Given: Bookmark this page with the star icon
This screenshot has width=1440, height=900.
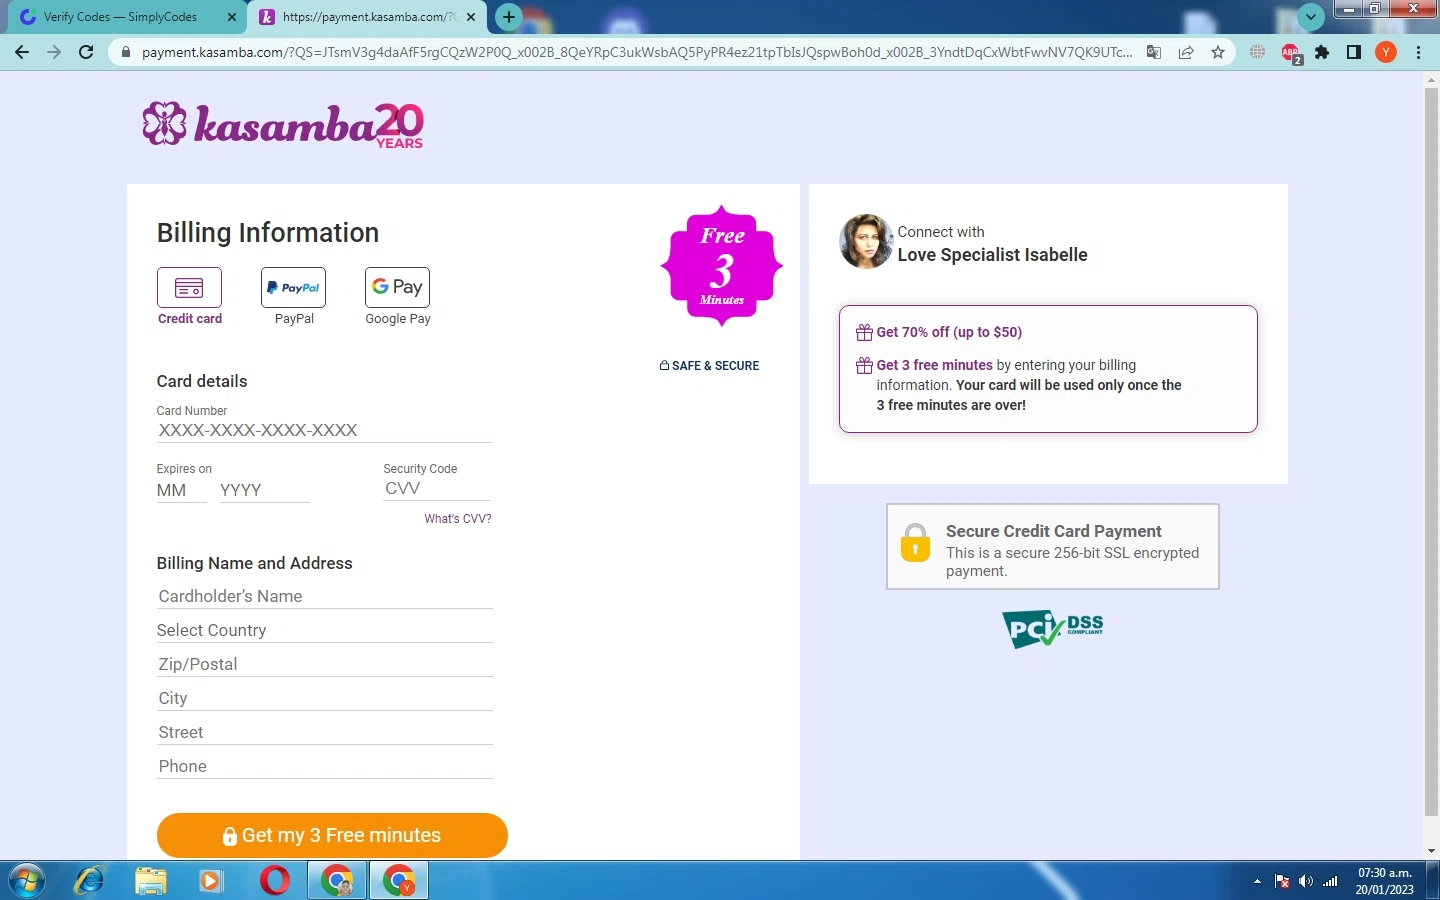Looking at the screenshot, I should (1217, 52).
